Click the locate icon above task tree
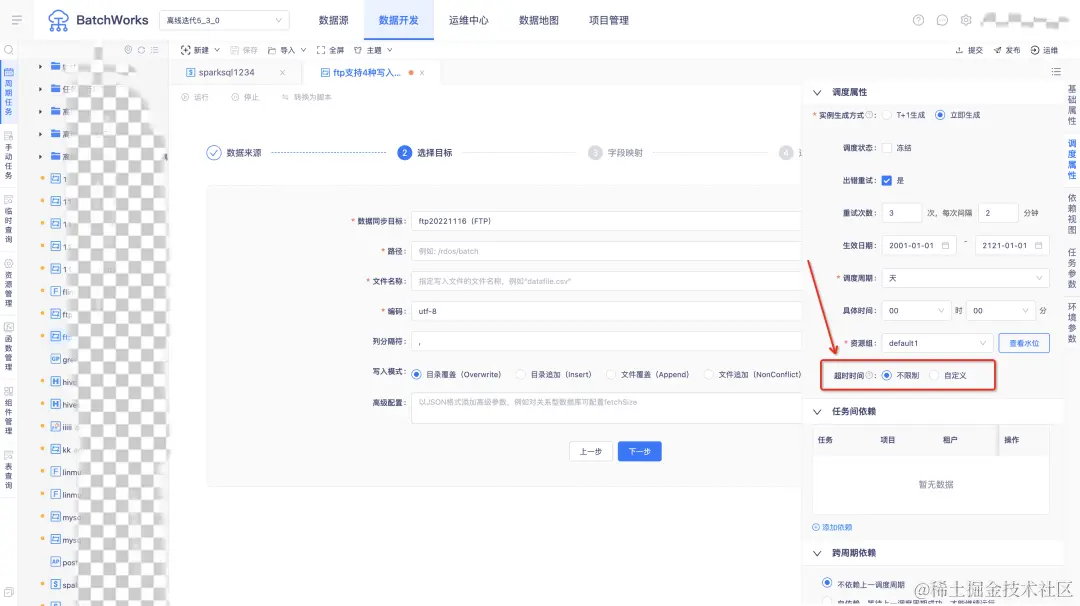 click(128, 50)
